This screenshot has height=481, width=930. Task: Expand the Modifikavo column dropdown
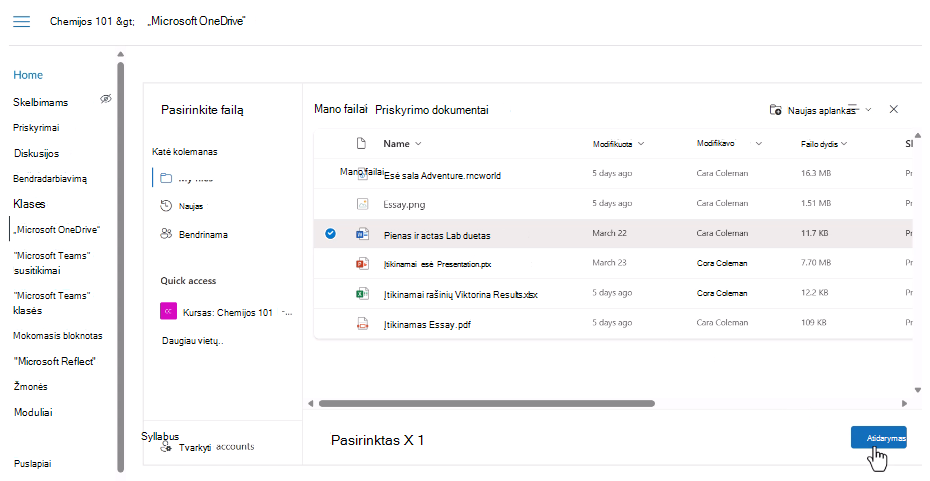tap(759, 144)
